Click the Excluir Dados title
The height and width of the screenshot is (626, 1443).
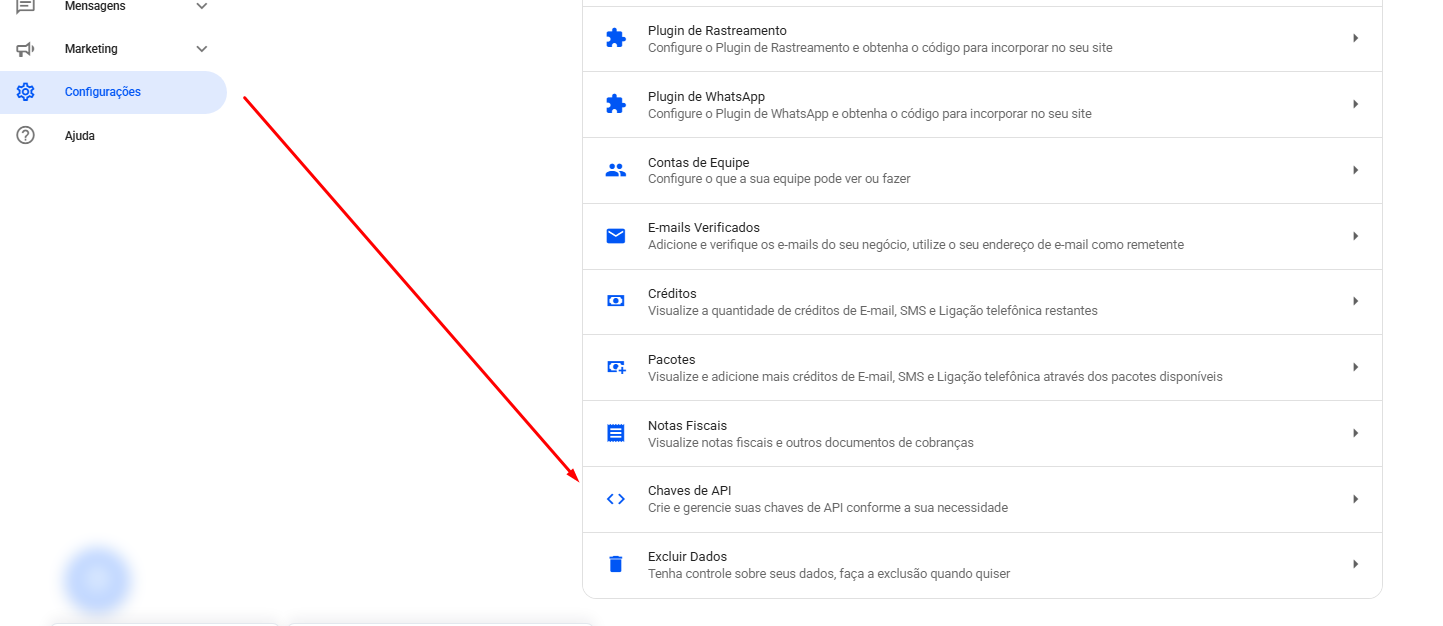[x=687, y=557]
